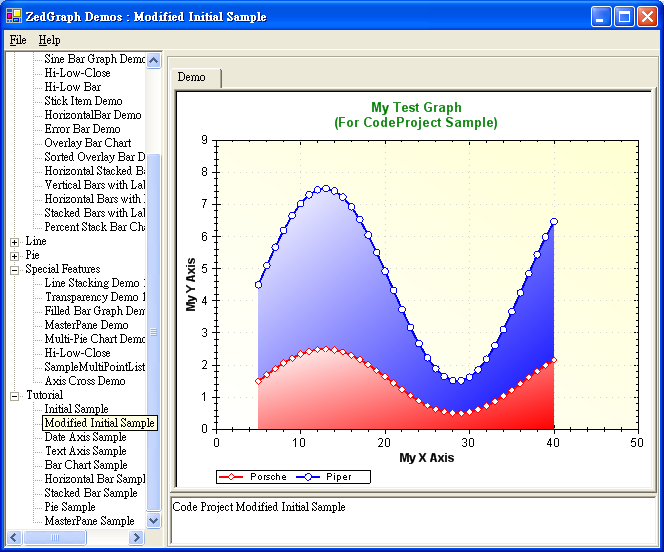Select the Line category label
The image size is (664, 552).
coord(36,241)
